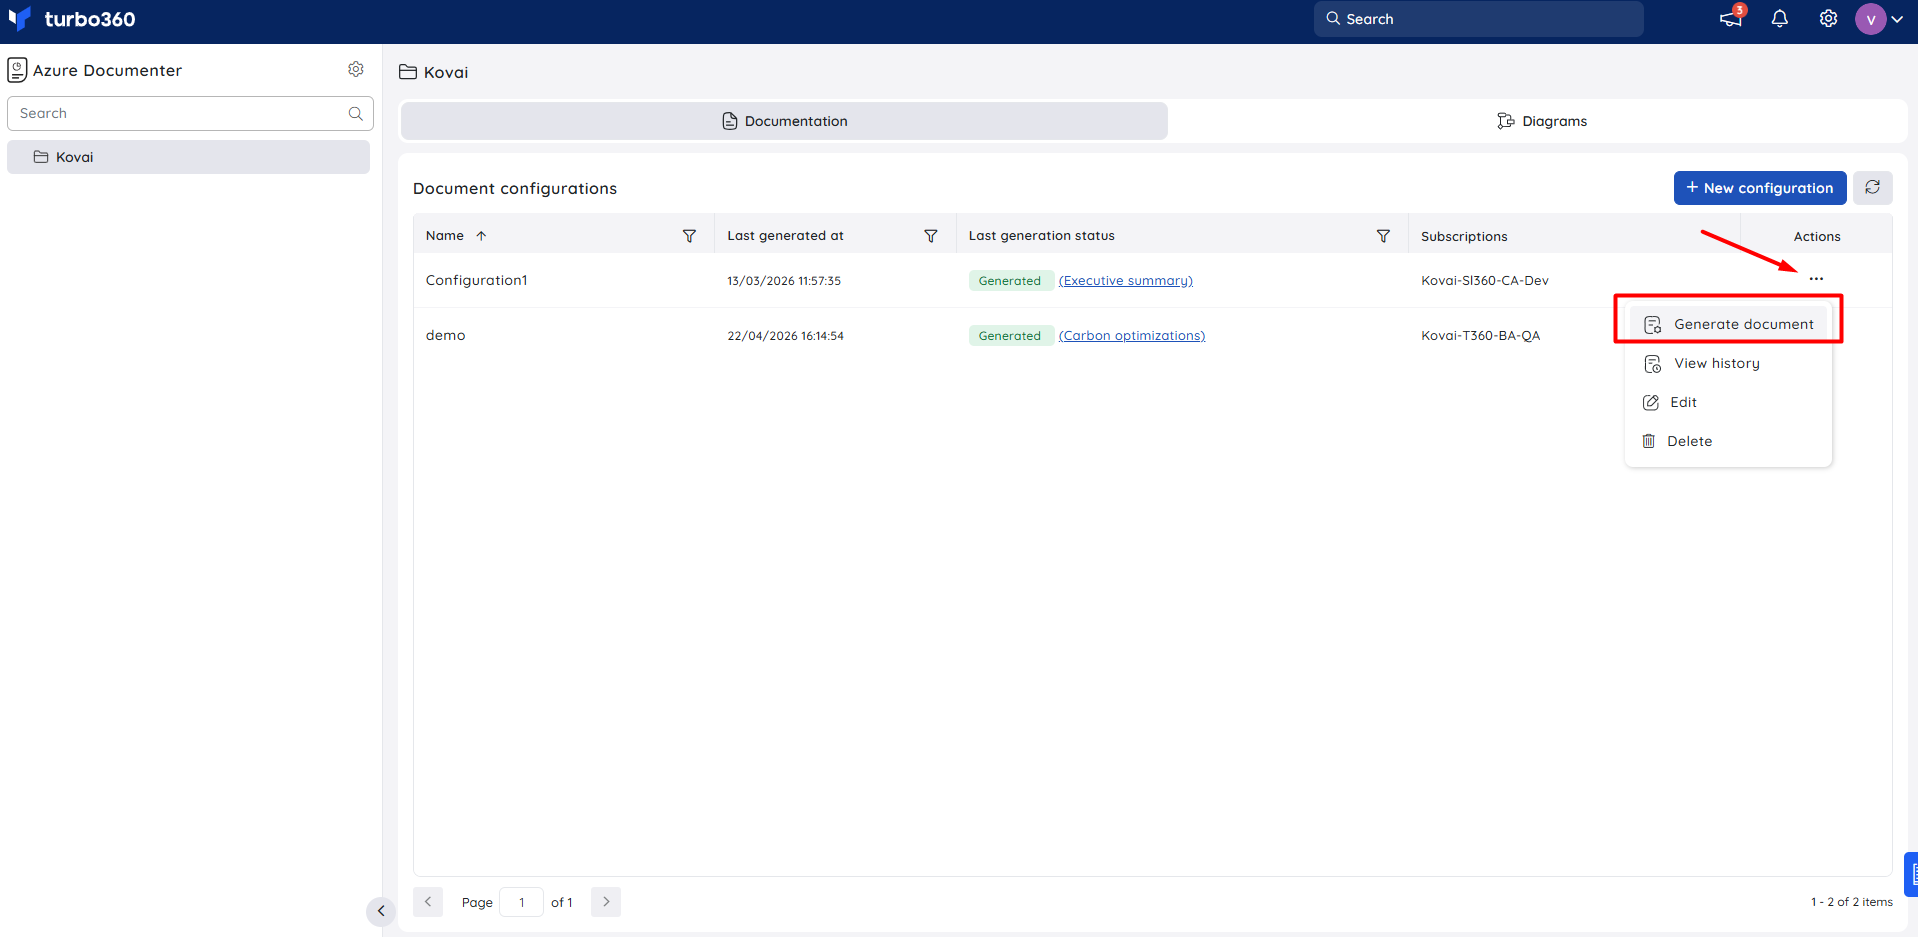1918x937 pixels.
Task: Choose View history from the menu
Action: 1728,363
